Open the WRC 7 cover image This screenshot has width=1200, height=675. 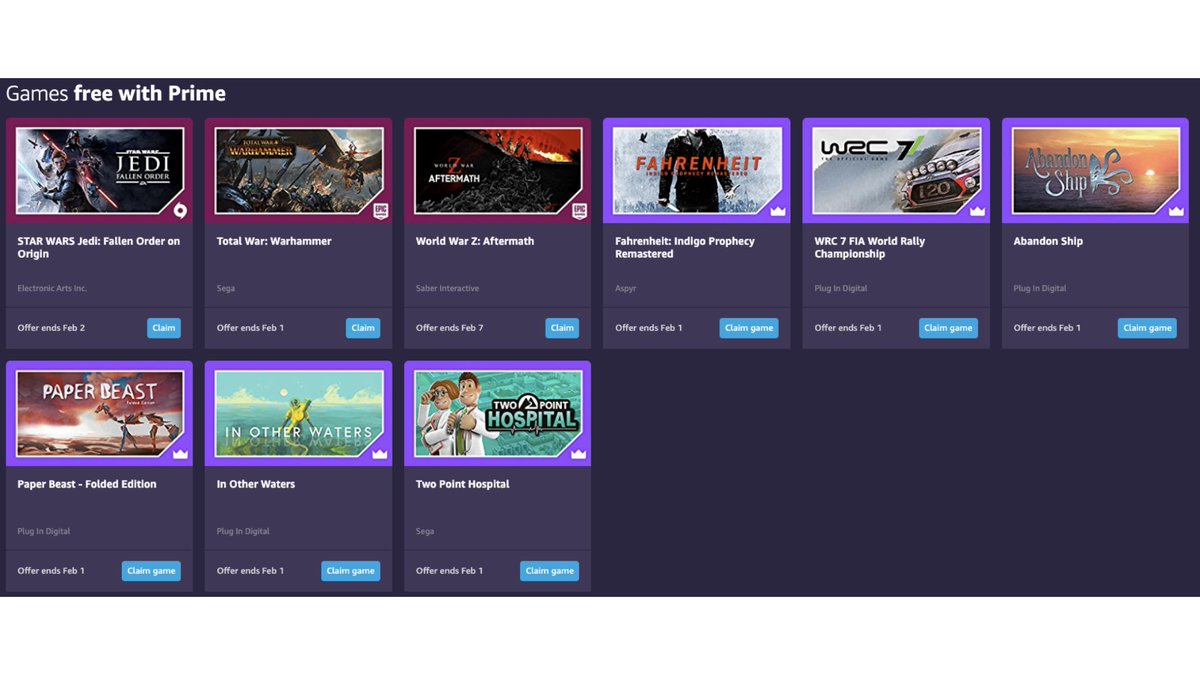[x=896, y=171]
